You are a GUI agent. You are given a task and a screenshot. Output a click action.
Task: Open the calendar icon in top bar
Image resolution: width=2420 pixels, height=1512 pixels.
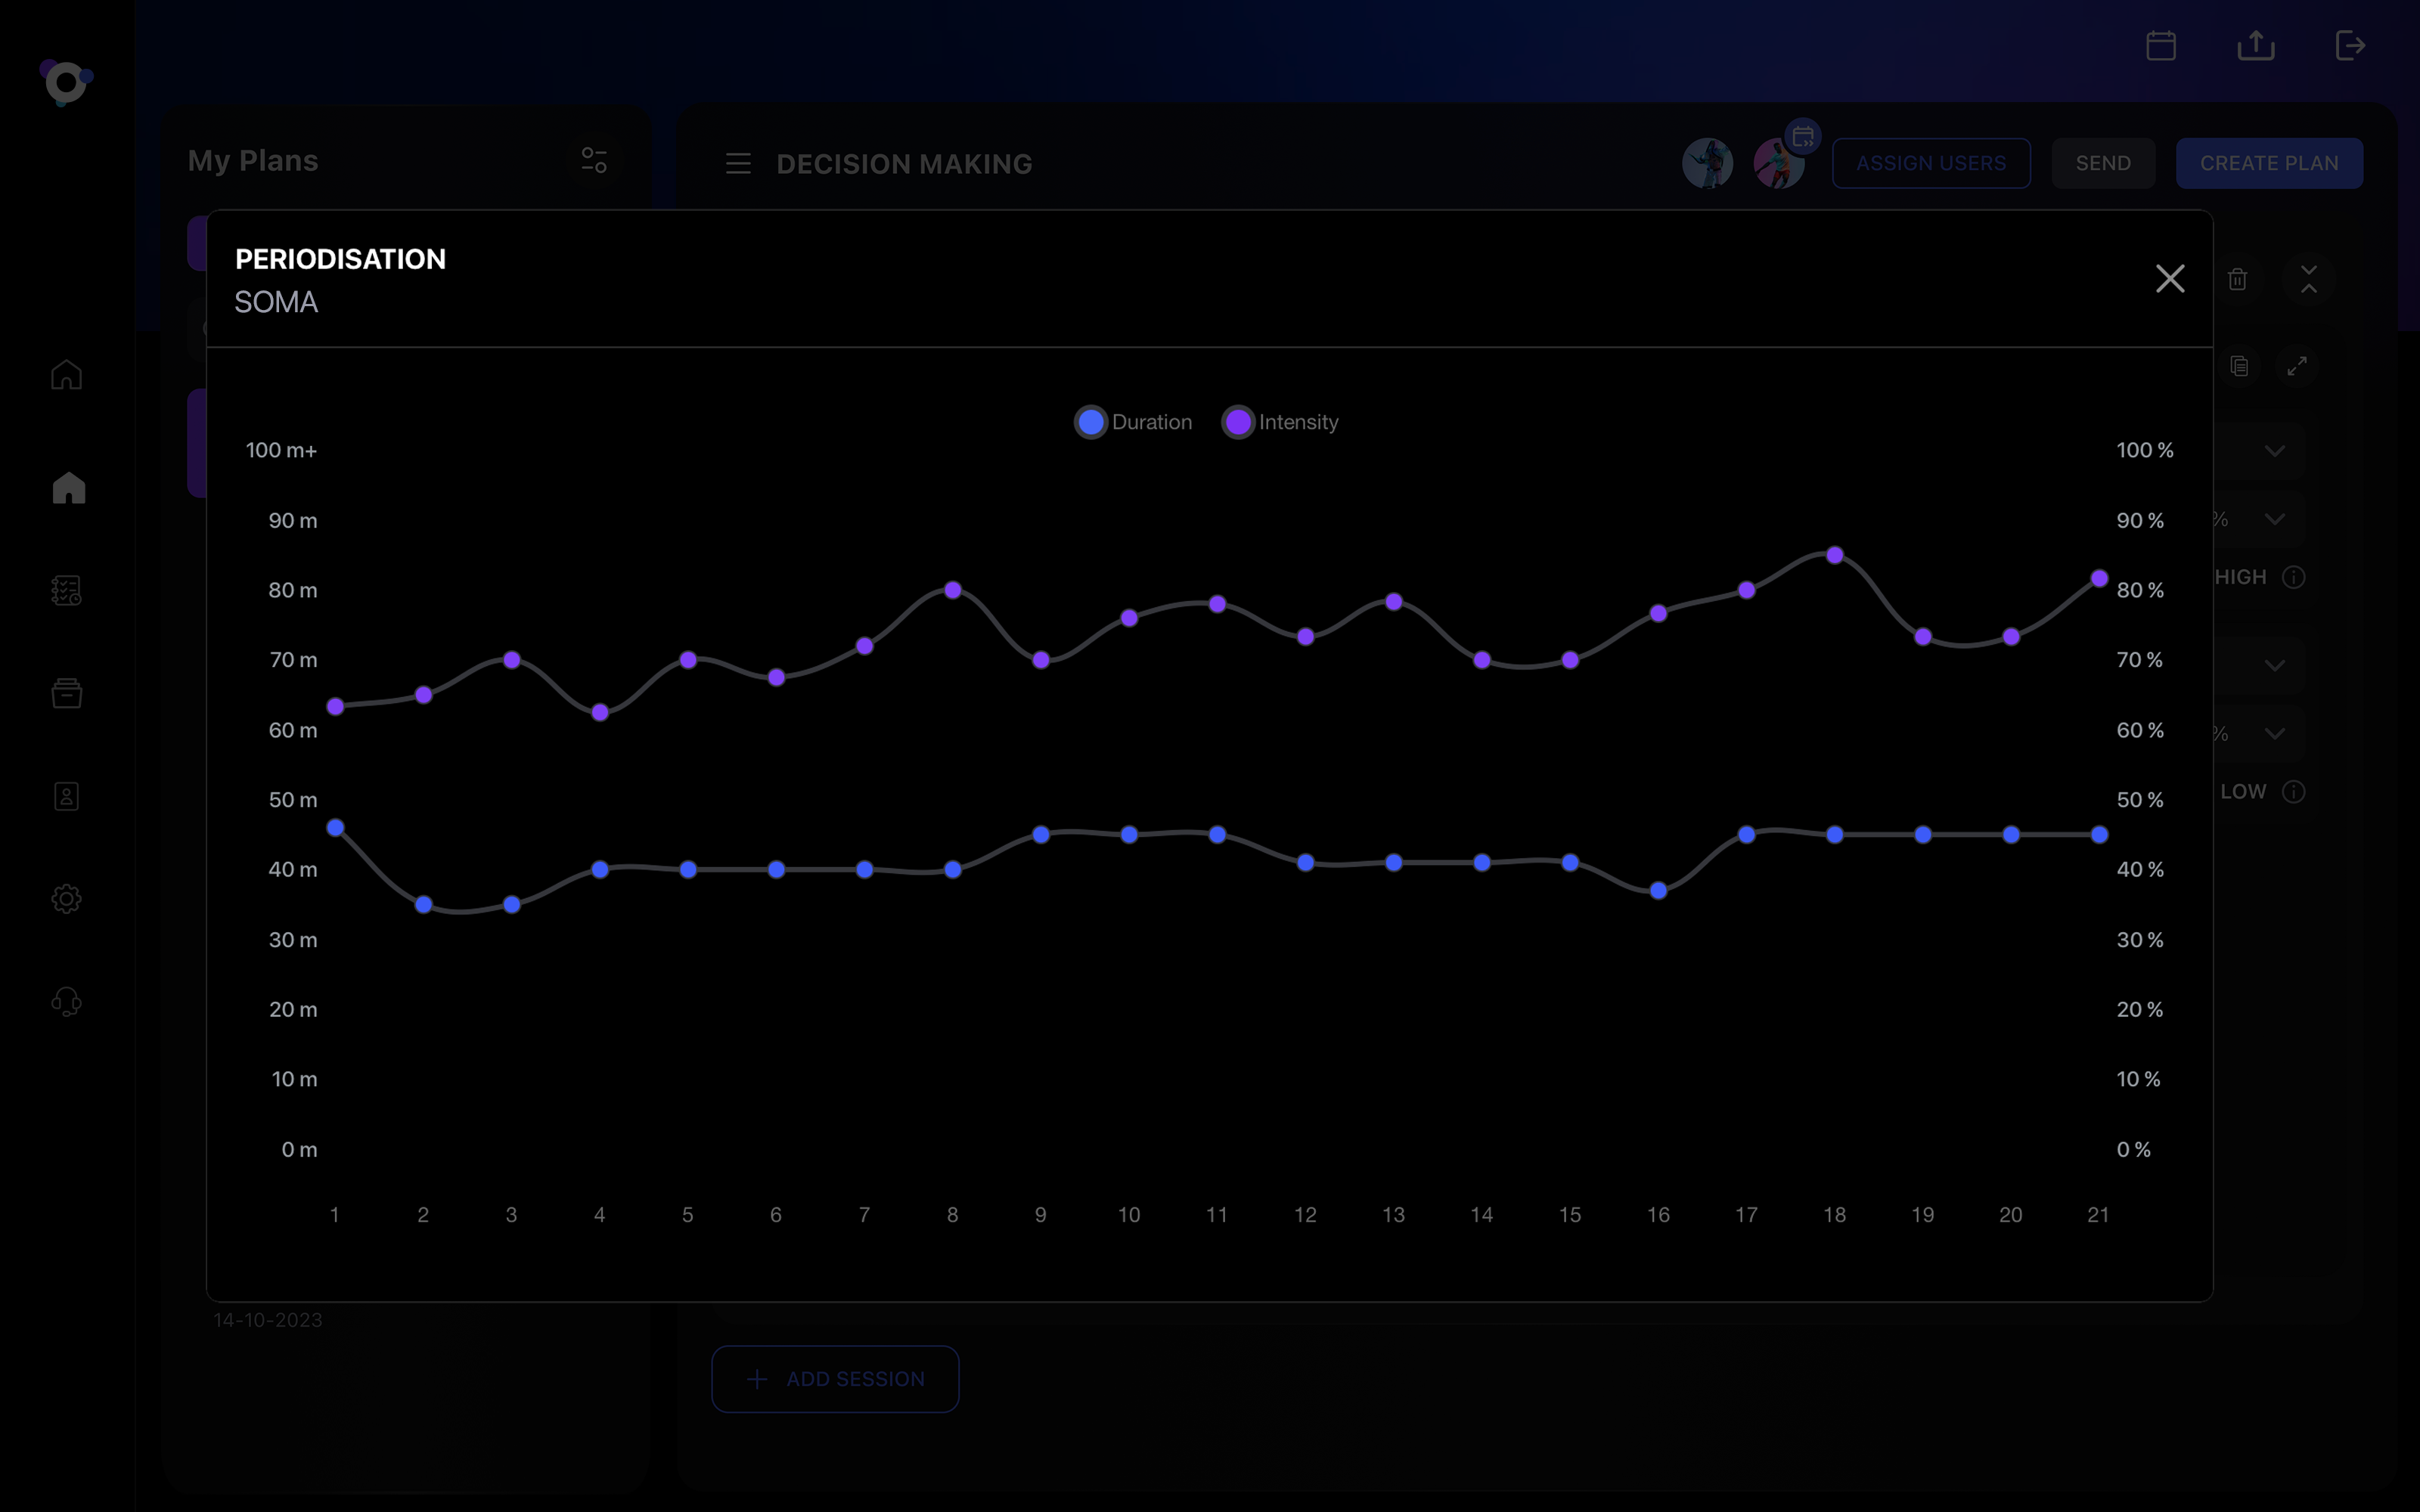pyautogui.click(x=2161, y=46)
